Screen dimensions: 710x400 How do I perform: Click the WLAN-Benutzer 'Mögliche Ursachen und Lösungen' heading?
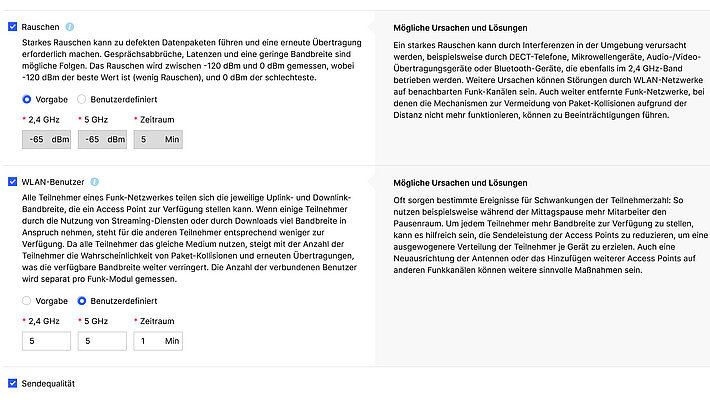pyautogui.click(x=460, y=183)
